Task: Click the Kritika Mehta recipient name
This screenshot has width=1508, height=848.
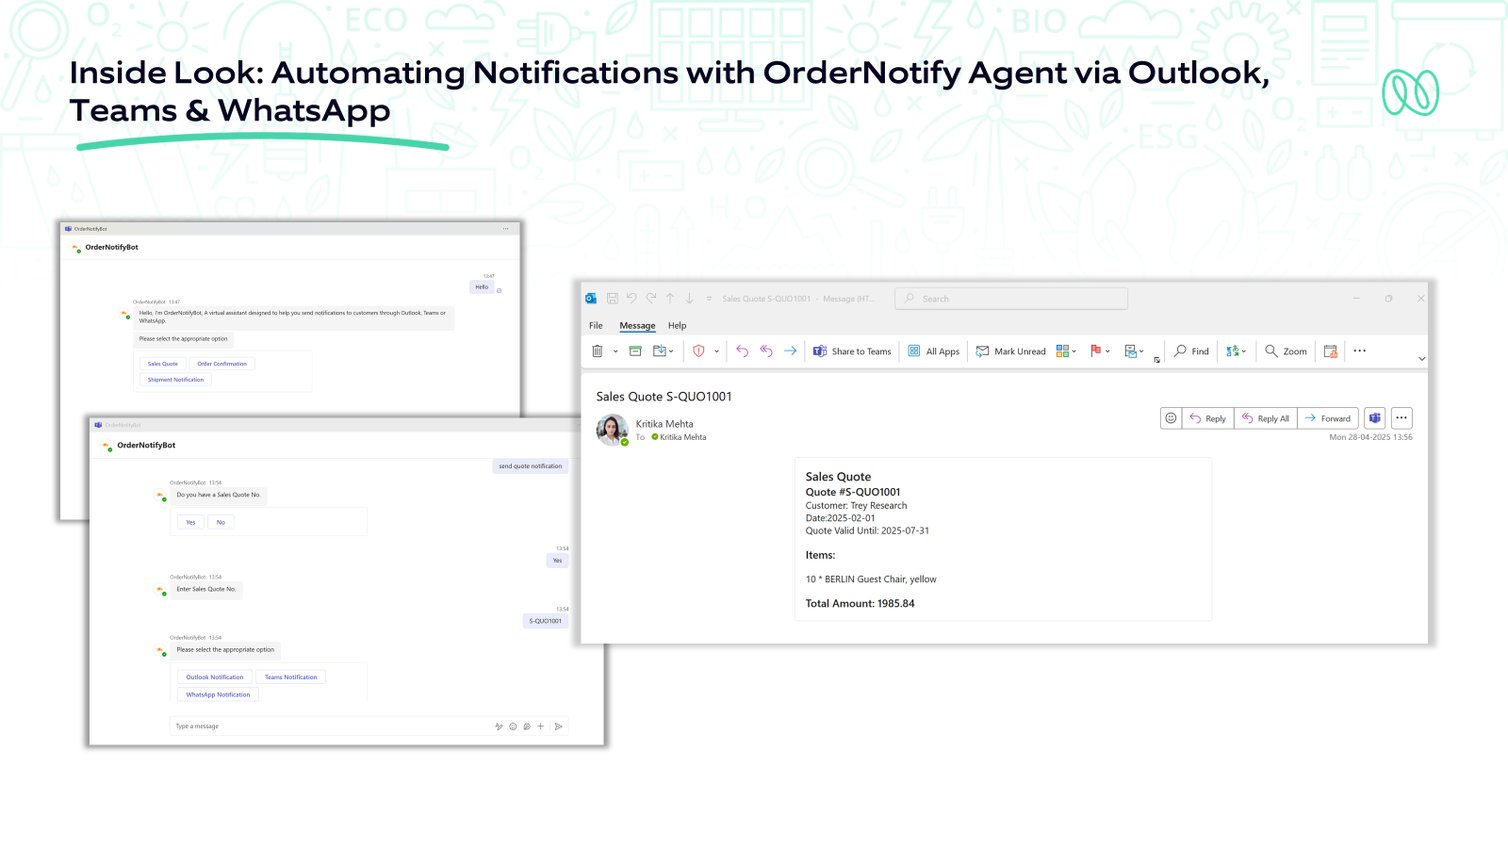Action: point(683,437)
